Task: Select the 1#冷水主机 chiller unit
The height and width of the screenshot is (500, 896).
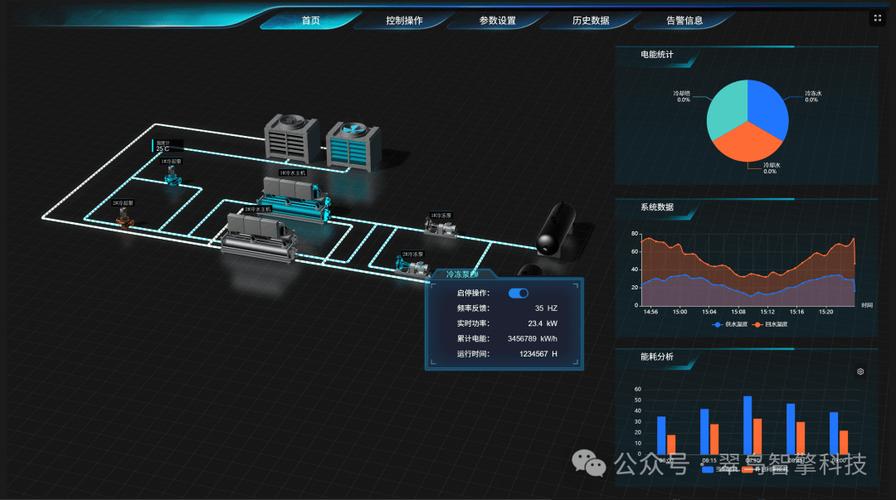Action: pos(294,198)
